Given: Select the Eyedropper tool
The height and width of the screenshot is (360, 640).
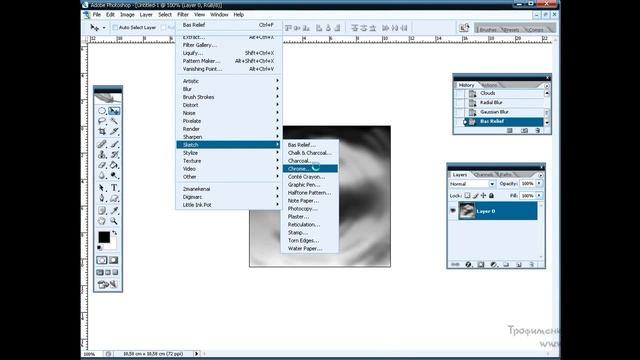Looking at the screenshot, I should pyautogui.click(x=114, y=210).
